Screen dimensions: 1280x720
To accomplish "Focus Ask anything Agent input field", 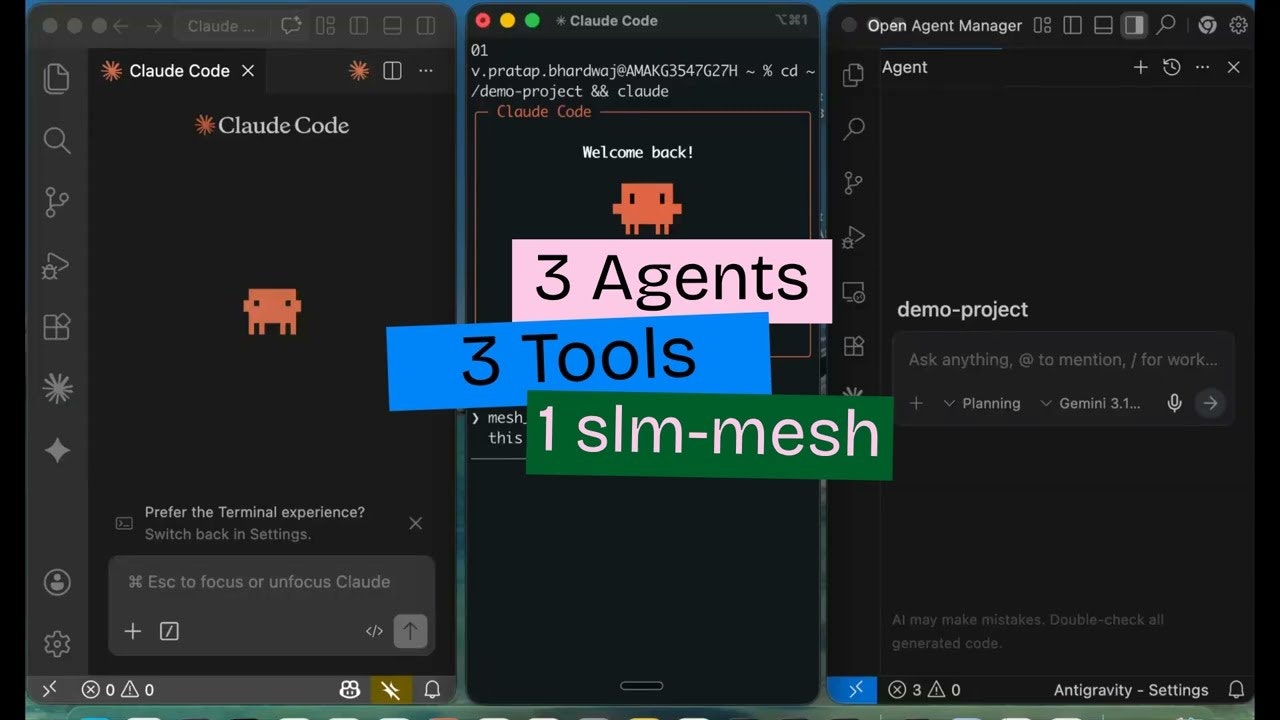I will (1063, 360).
